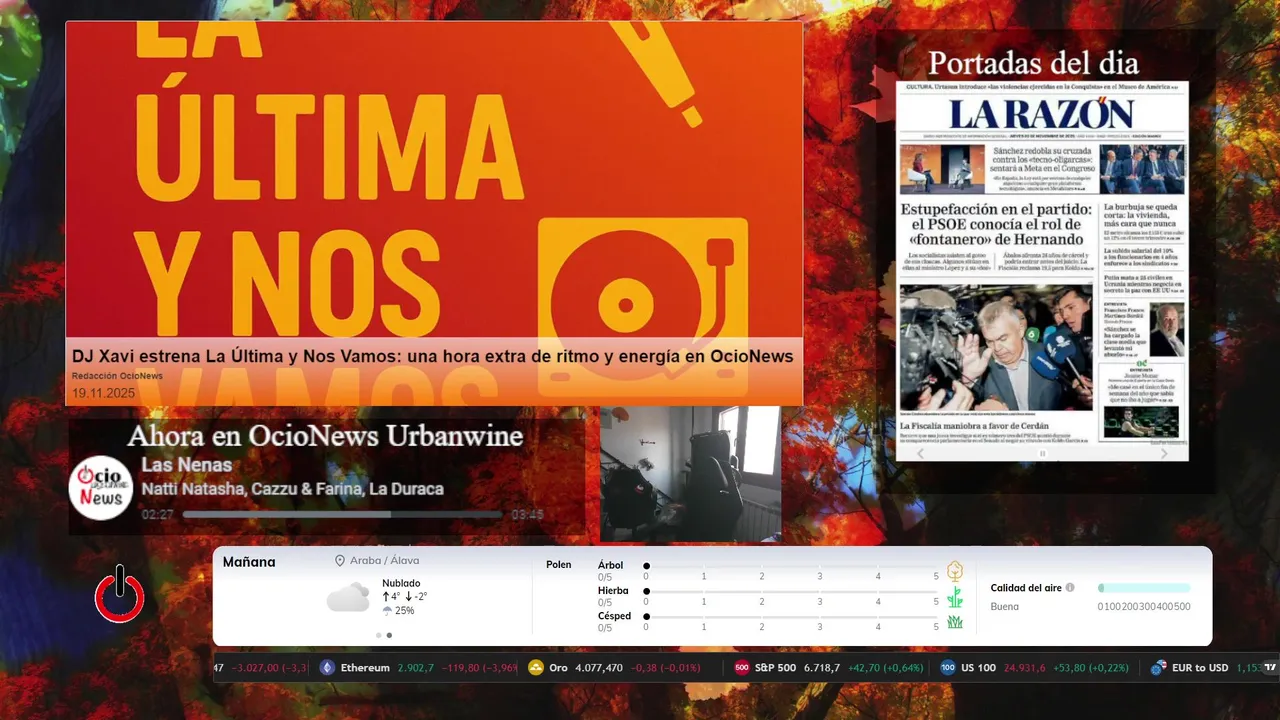The height and width of the screenshot is (720, 1280).
Task: Click the Portadas del dia heading
Action: click(x=1033, y=63)
